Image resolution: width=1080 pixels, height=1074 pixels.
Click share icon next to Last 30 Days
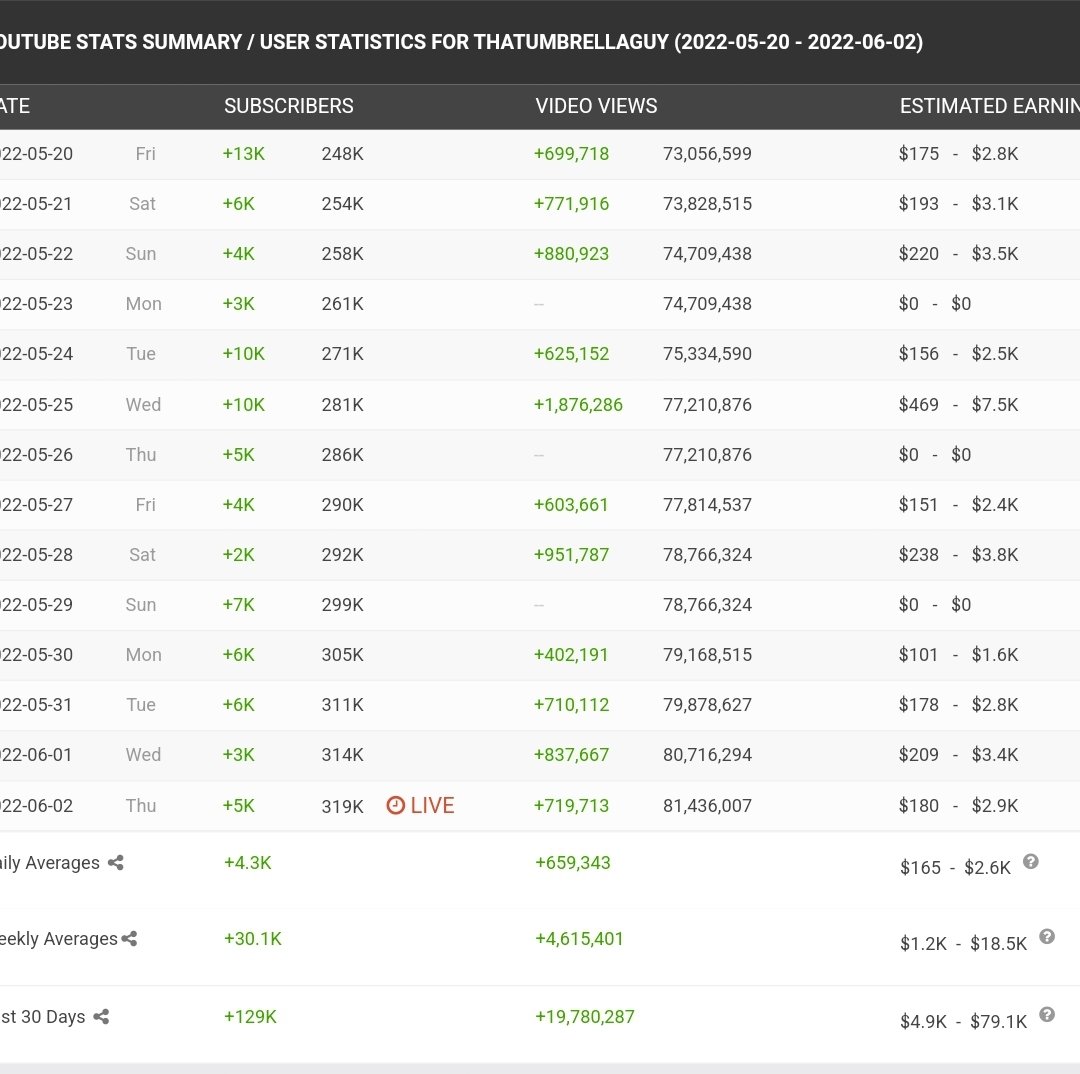[101, 1016]
